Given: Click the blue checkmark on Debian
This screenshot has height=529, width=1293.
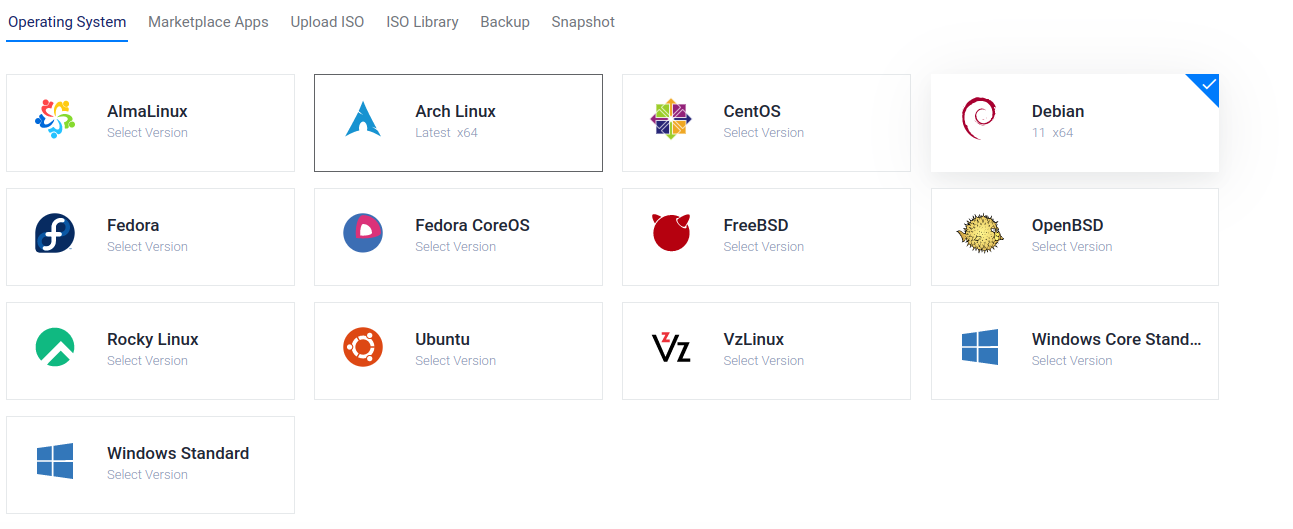Looking at the screenshot, I should [x=1208, y=85].
